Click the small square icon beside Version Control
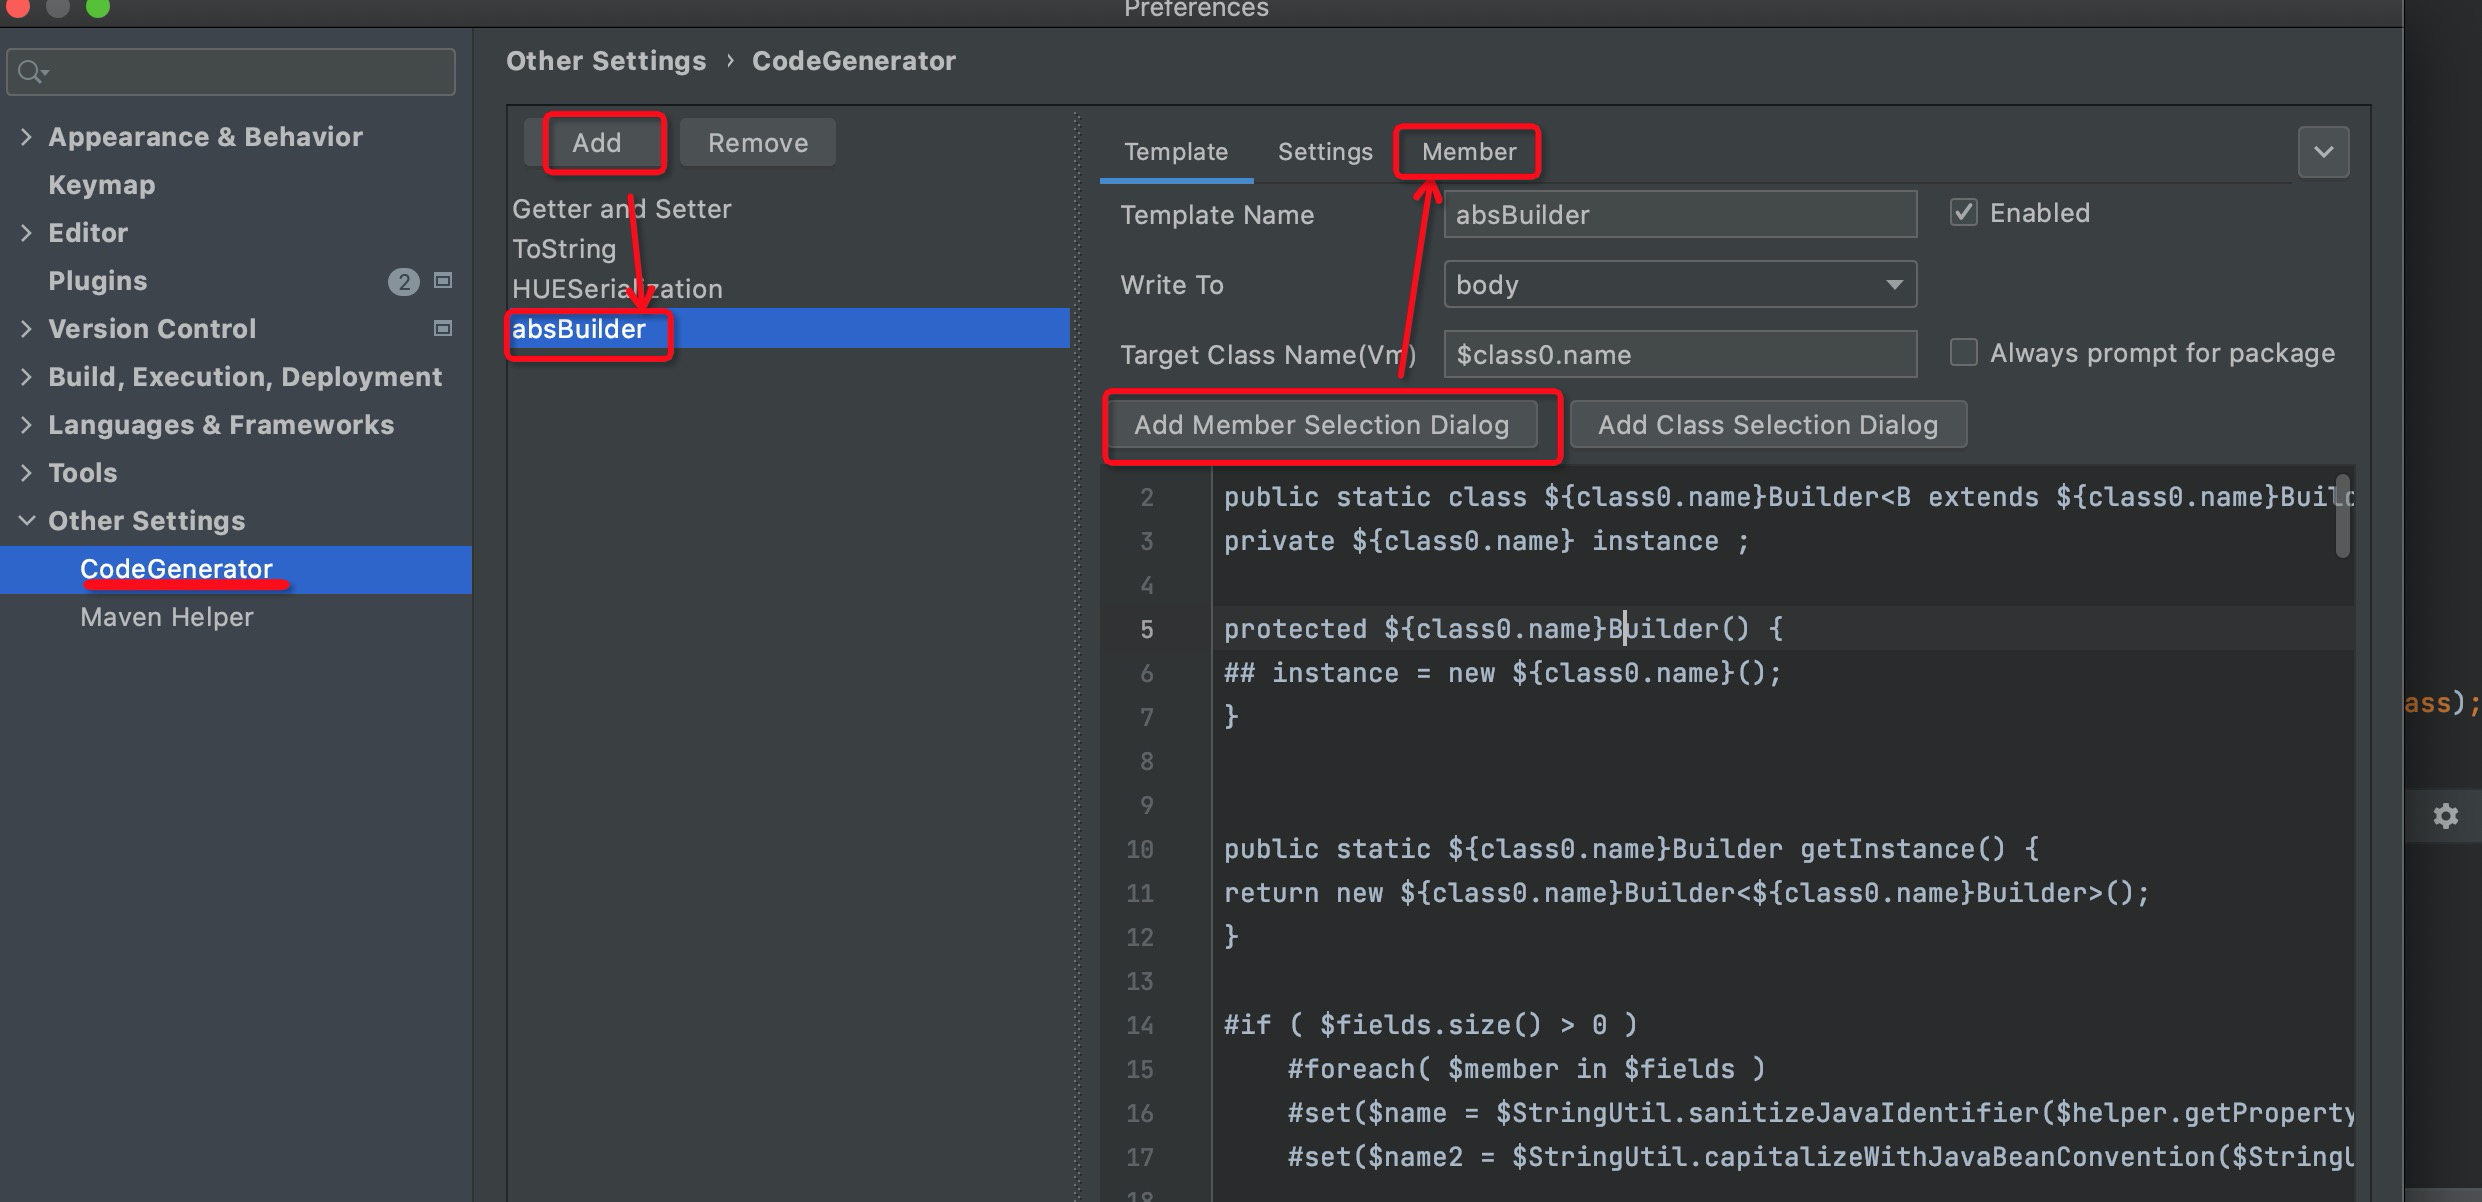The image size is (2482, 1202). click(441, 328)
